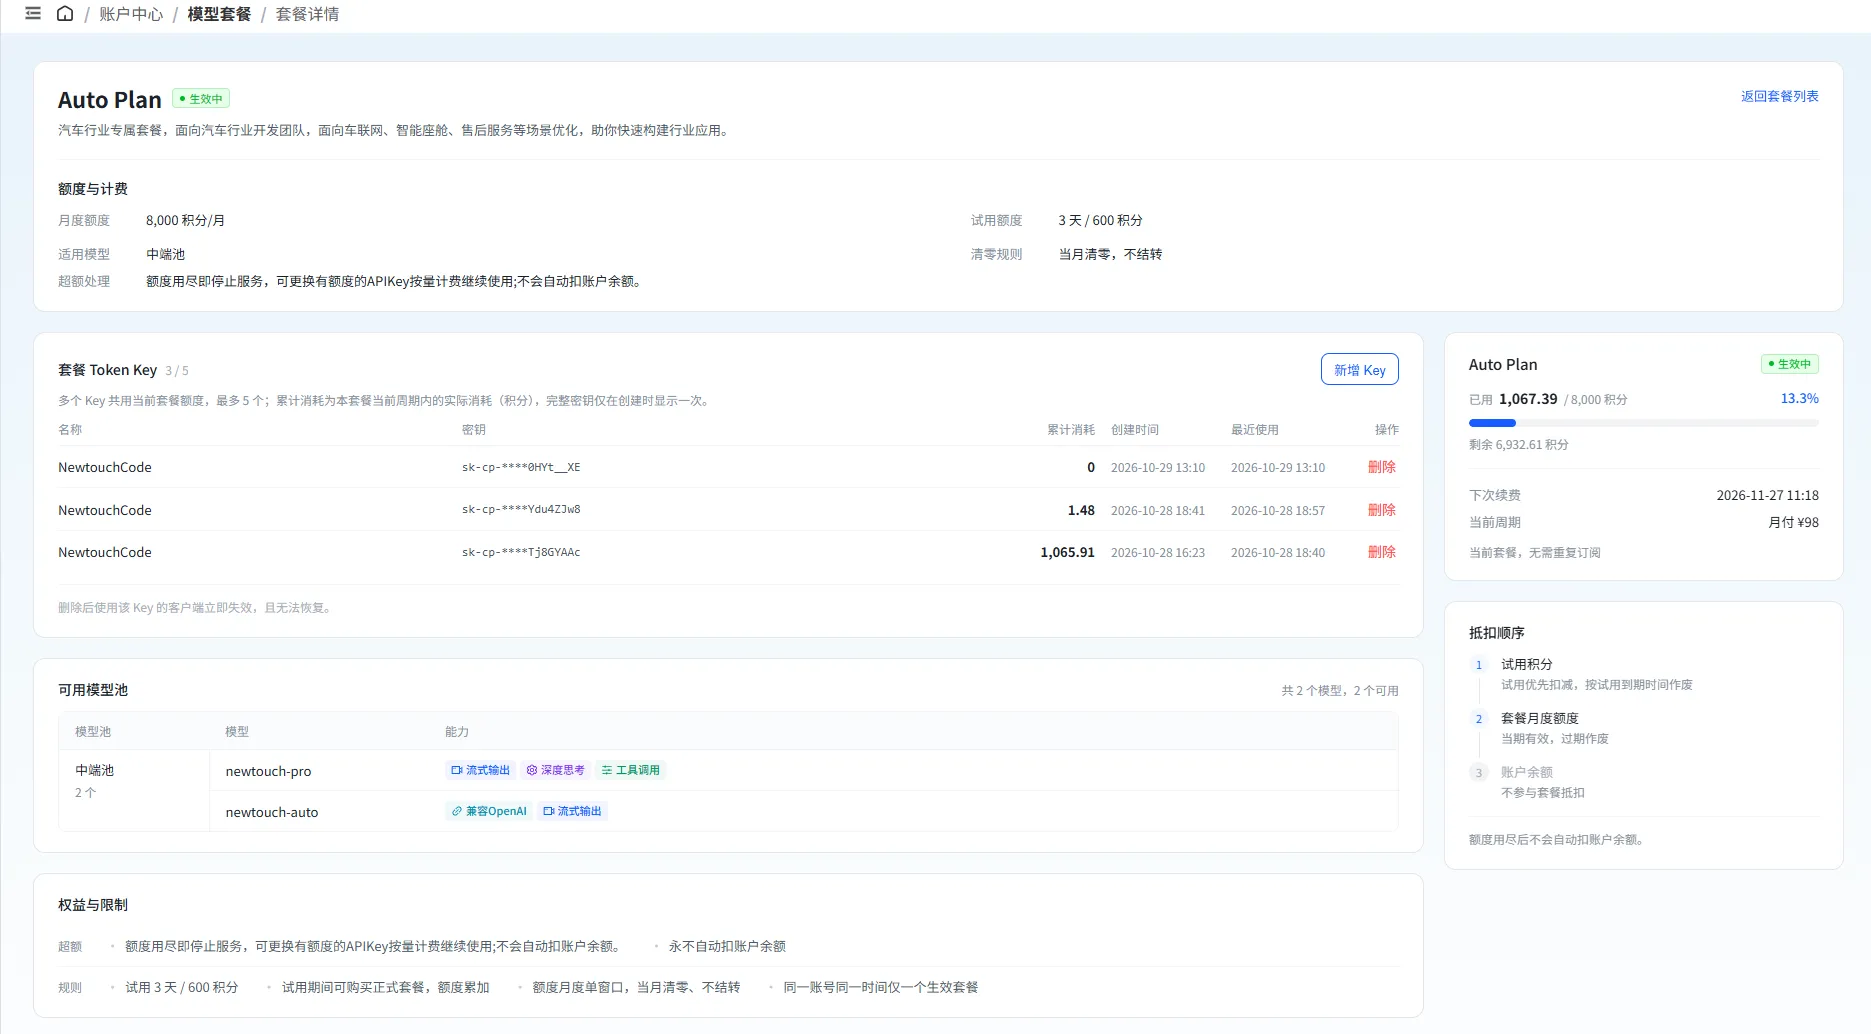The width and height of the screenshot is (1871, 1034).
Task: Click 流式输出 tag for newtouch-pro
Action: pos(480,770)
